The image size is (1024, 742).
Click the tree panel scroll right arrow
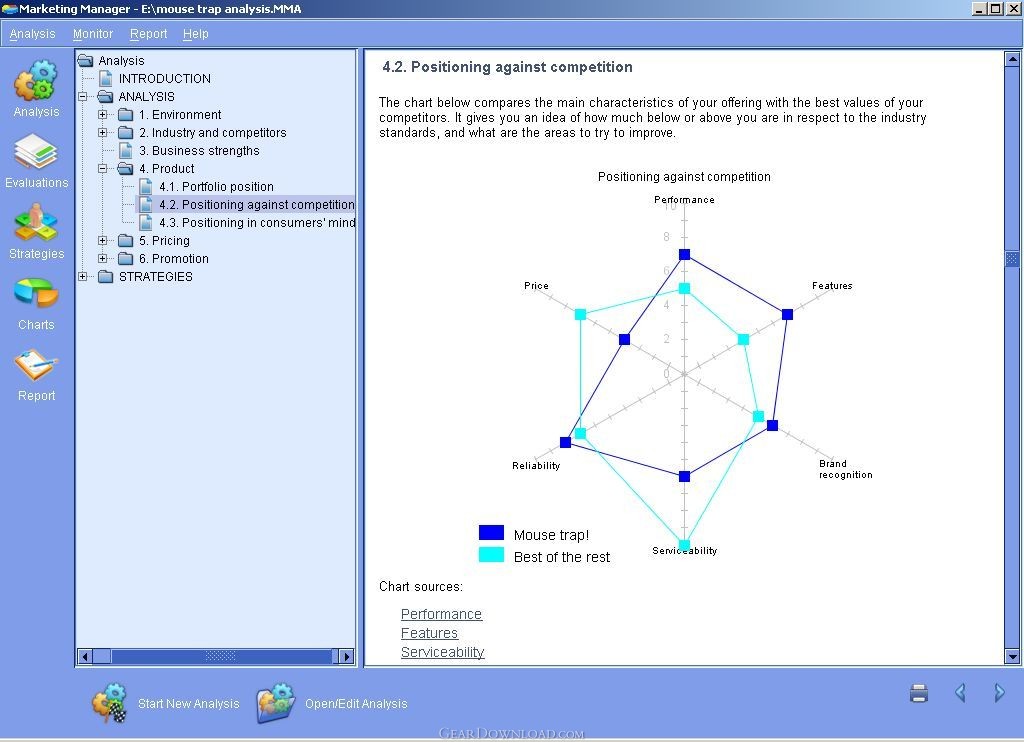click(x=347, y=656)
